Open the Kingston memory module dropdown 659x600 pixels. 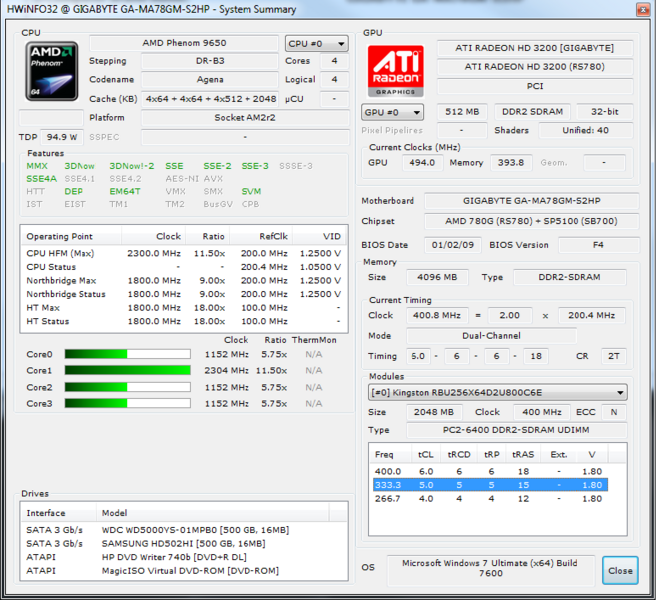pyautogui.click(x=498, y=392)
